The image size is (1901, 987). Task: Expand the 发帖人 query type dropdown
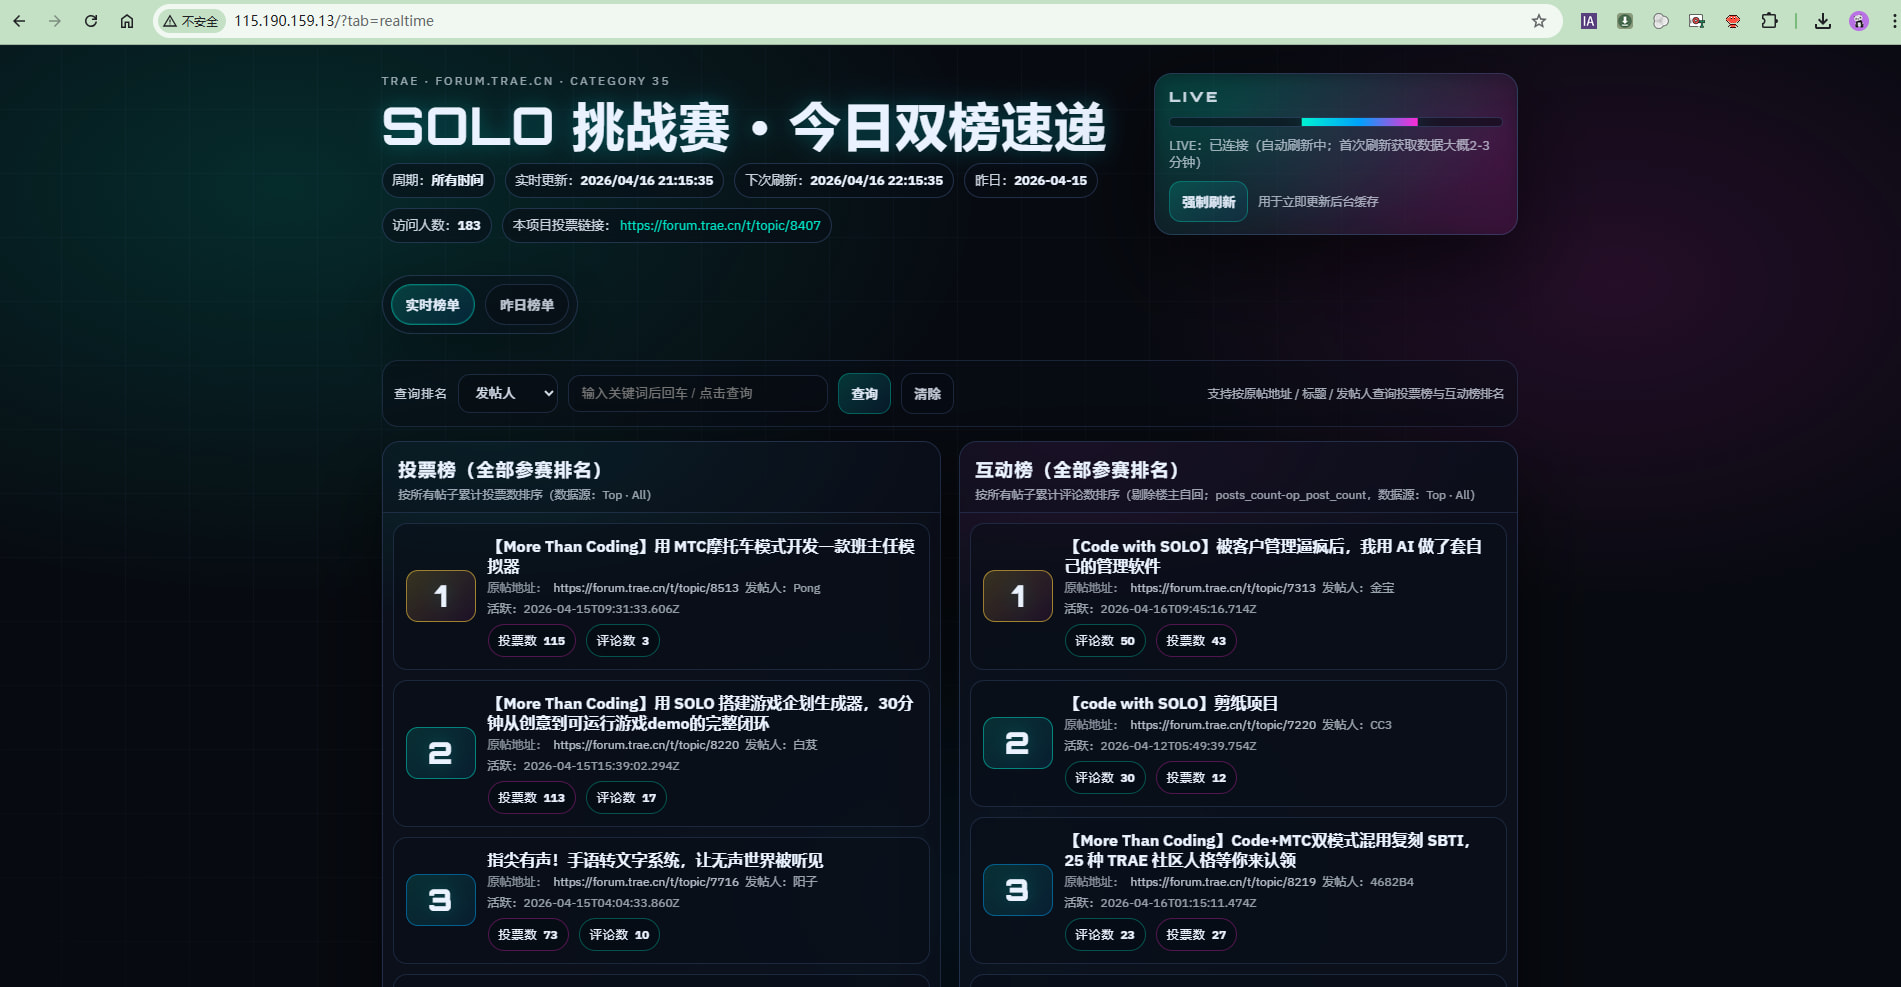(x=508, y=394)
